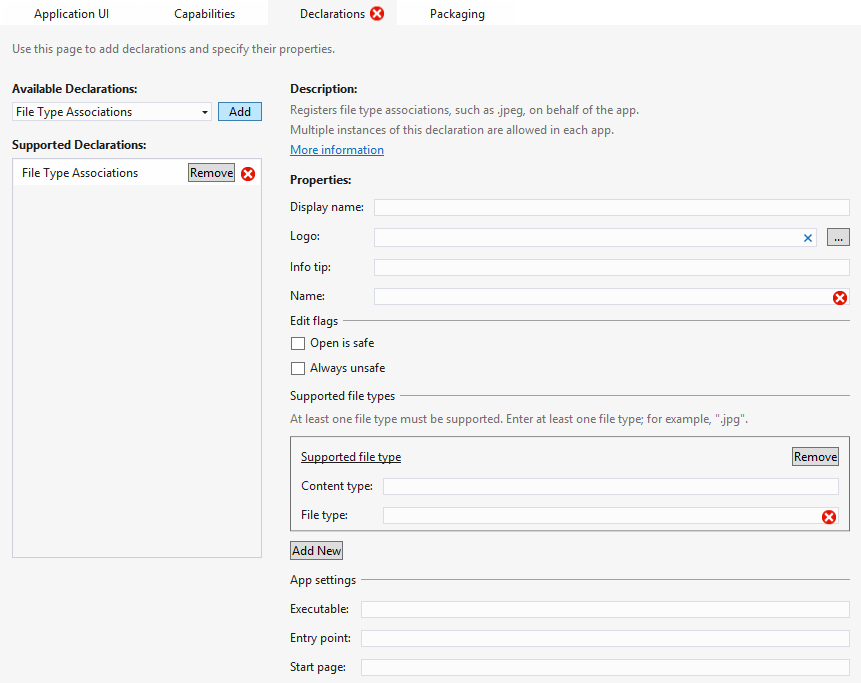
Task: Remove File Type Associations from supported declarations
Action: click(211, 173)
